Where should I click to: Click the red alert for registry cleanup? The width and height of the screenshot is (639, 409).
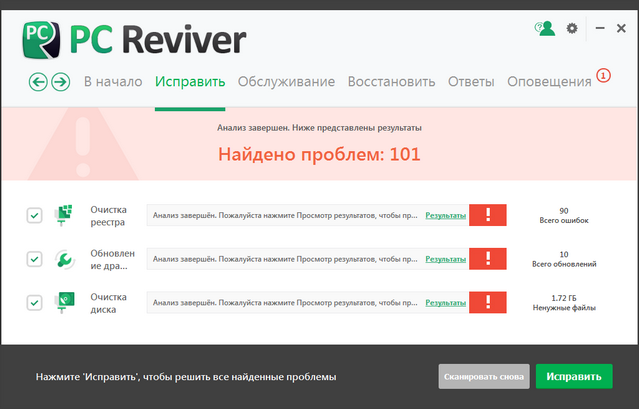tap(488, 215)
